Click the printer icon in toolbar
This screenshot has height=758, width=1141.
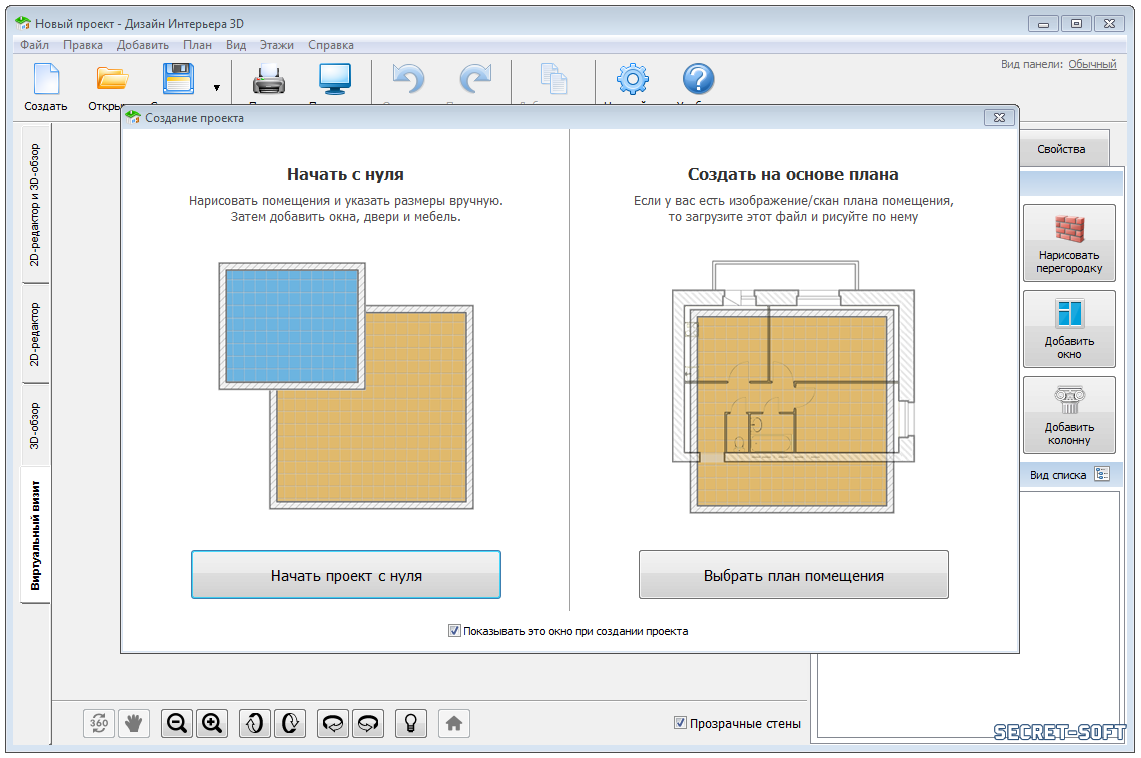click(x=269, y=80)
